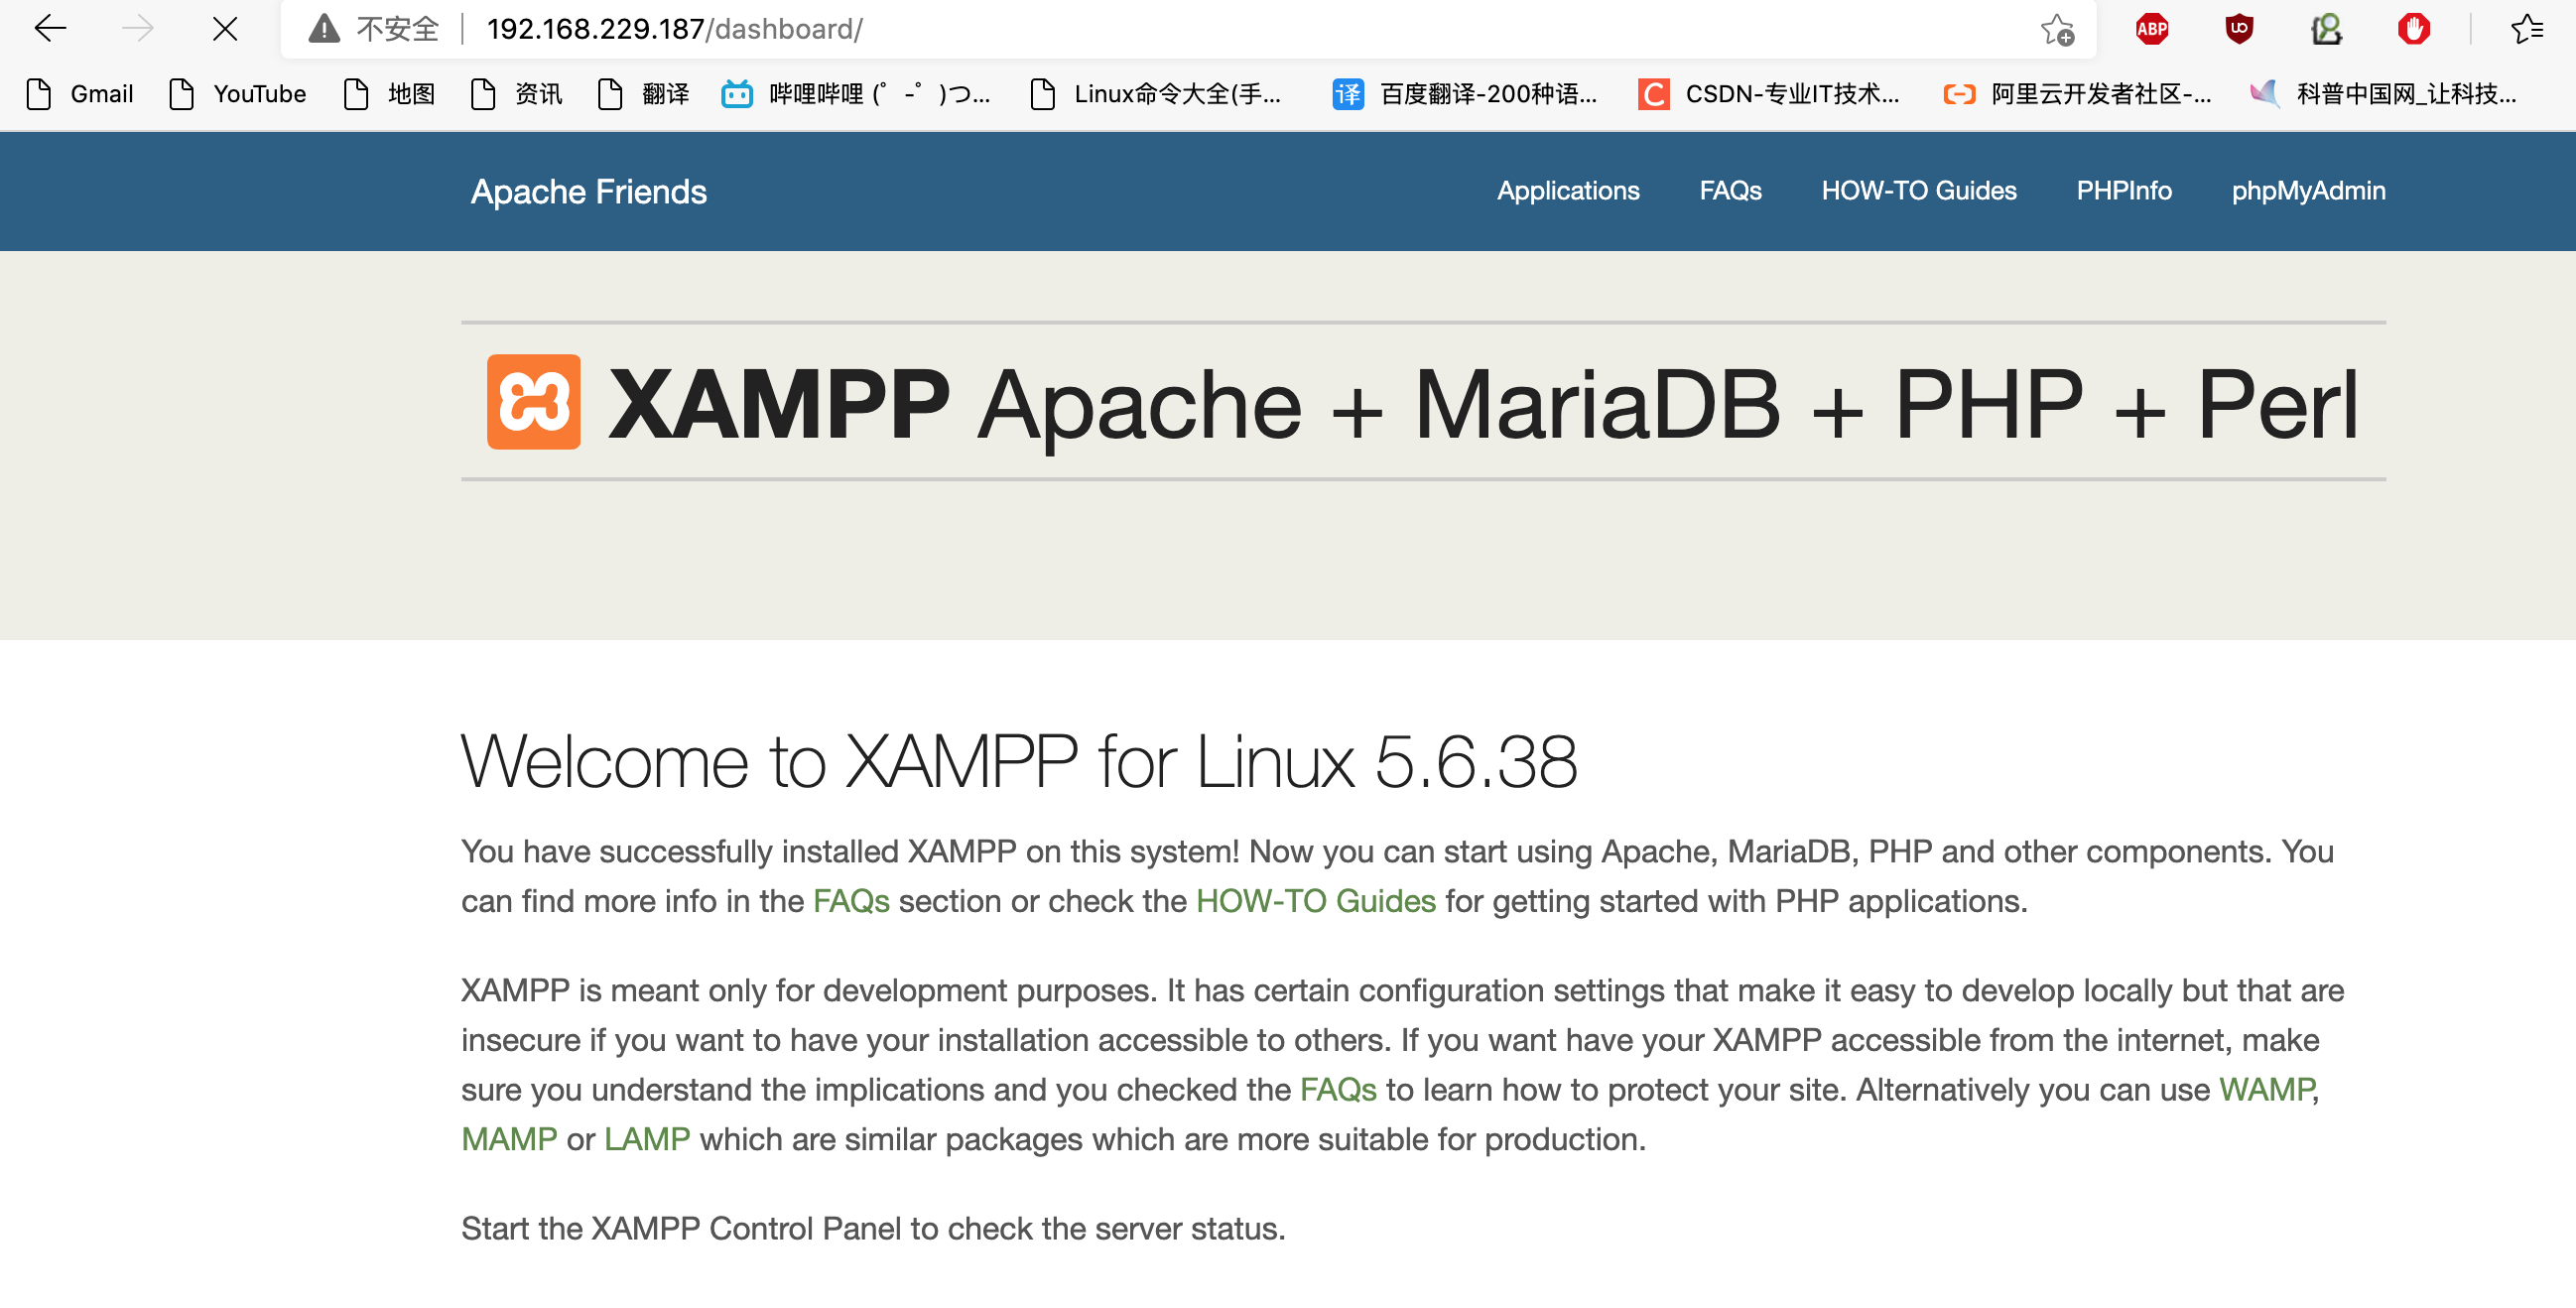The height and width of the screenshot is (1308, 2576).
Task: Click the add-to-favorites star icon
Action: click(2056, 29)
